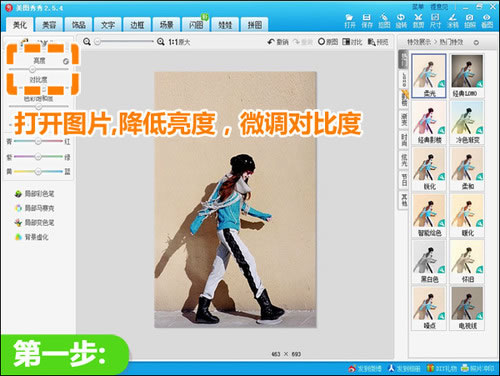Select the 局部彩色笔 local color pen

coord(34,194)
